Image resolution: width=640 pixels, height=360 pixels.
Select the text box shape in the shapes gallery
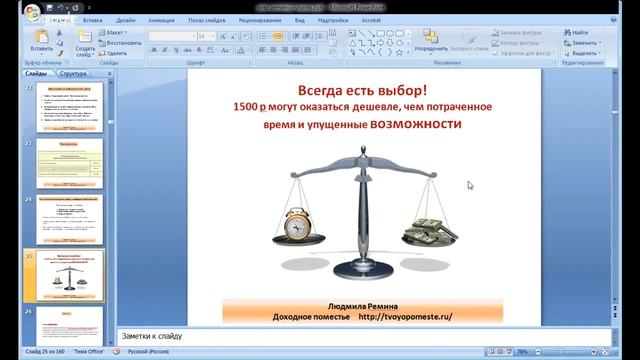click(352, 33)
